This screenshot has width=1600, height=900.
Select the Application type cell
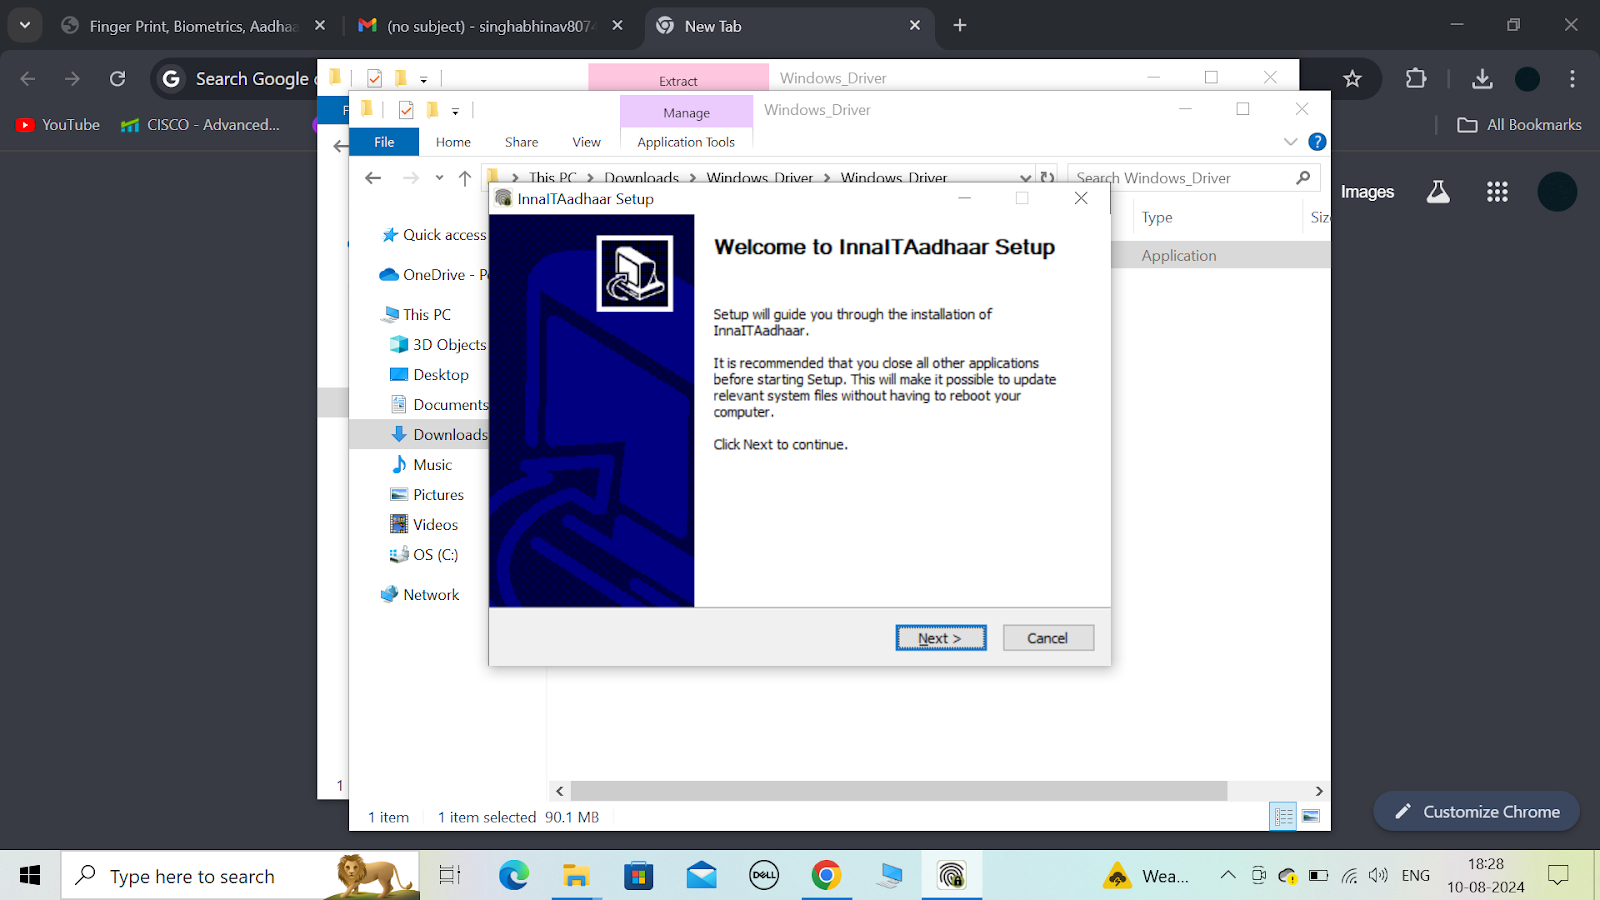(1179, 256)
